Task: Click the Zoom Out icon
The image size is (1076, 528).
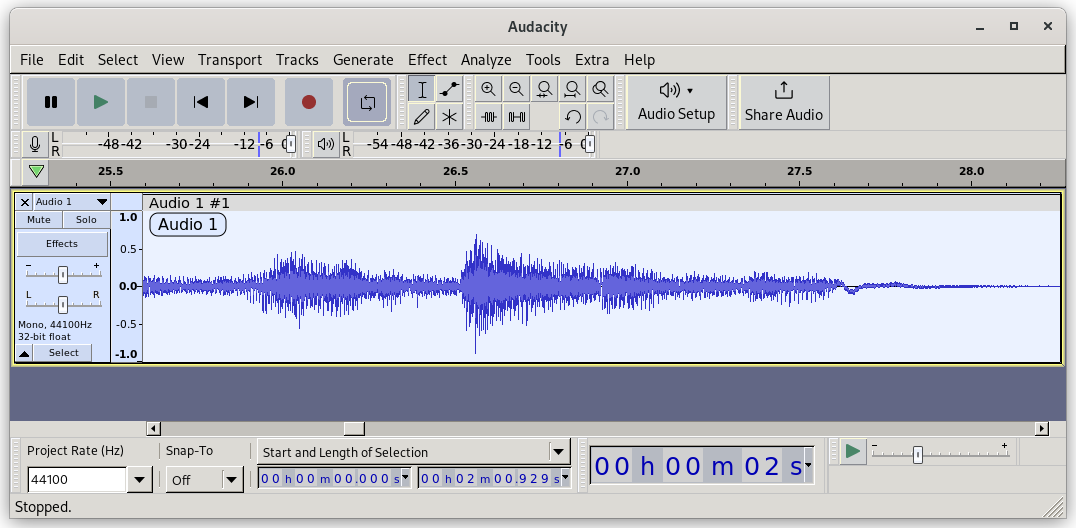Action: 517,89
